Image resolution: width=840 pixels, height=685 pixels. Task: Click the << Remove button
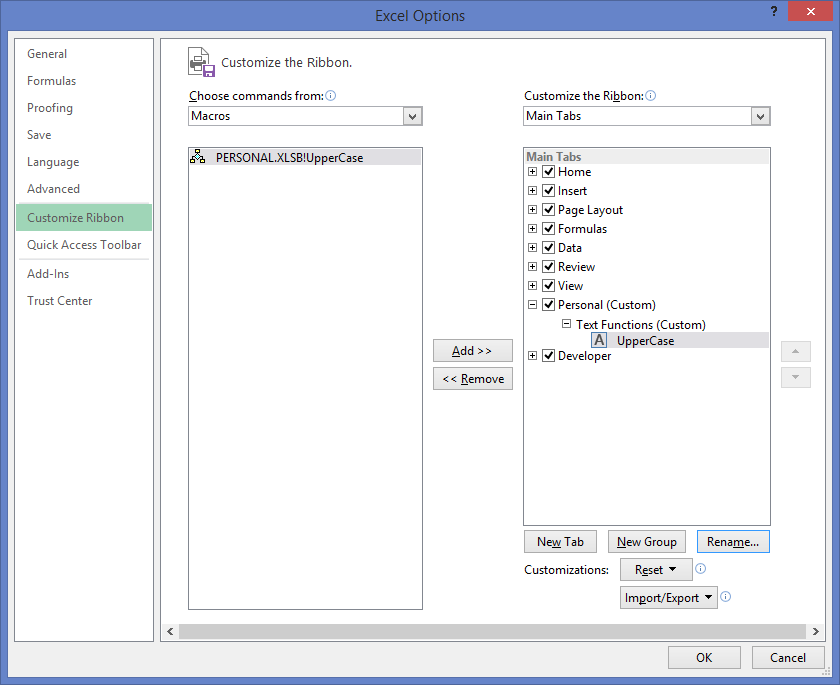coord(472,379)
